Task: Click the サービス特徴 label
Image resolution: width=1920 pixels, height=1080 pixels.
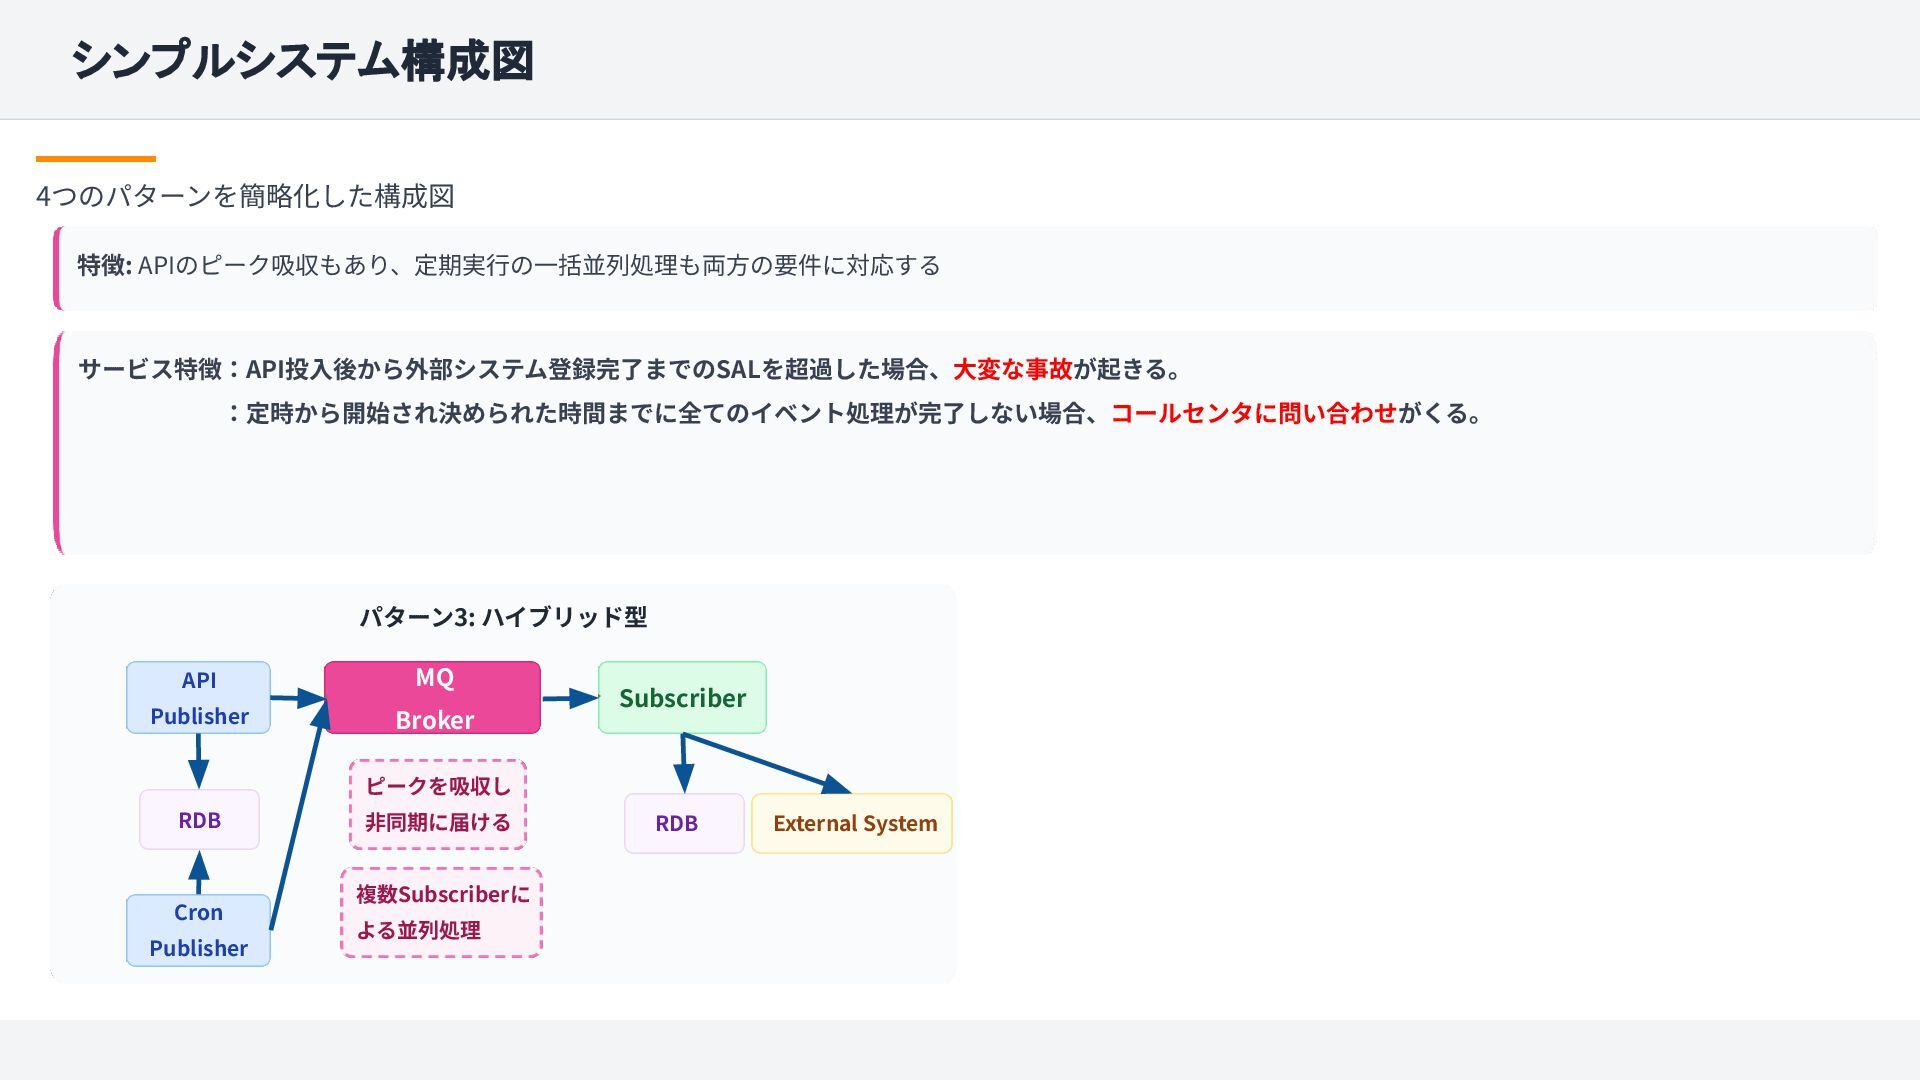Action: tap(150, 369)
